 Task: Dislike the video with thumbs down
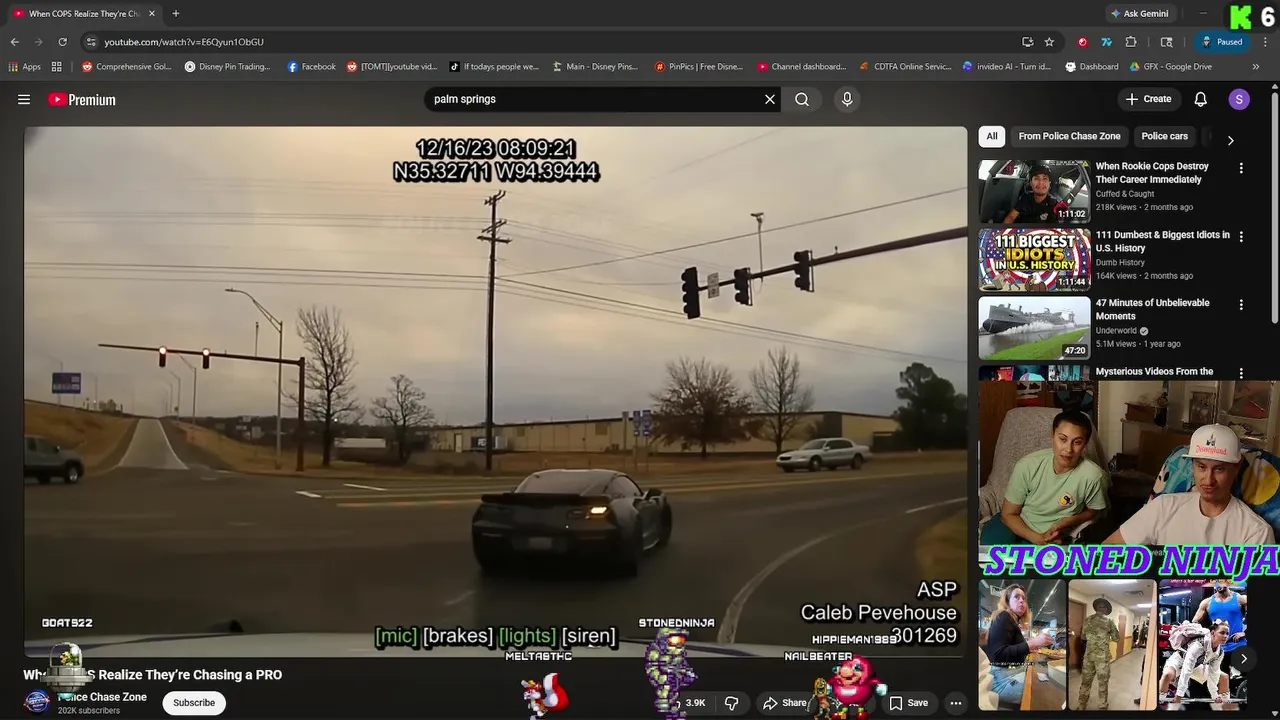(x=731, y=703)
